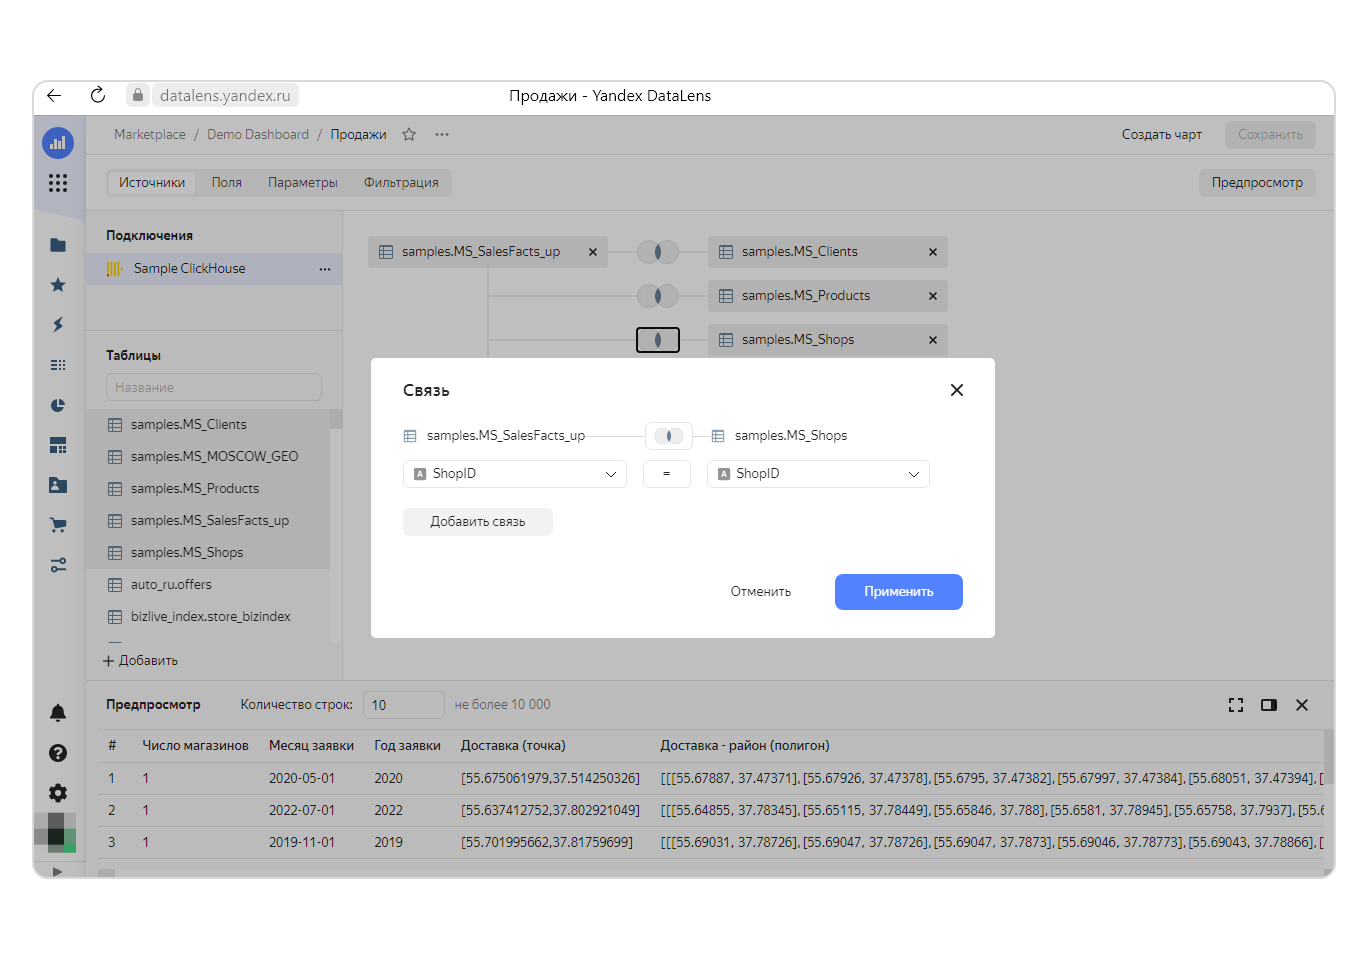
Task: Go to Marketplace breadcrumb
Action: (x=150, y=135)
